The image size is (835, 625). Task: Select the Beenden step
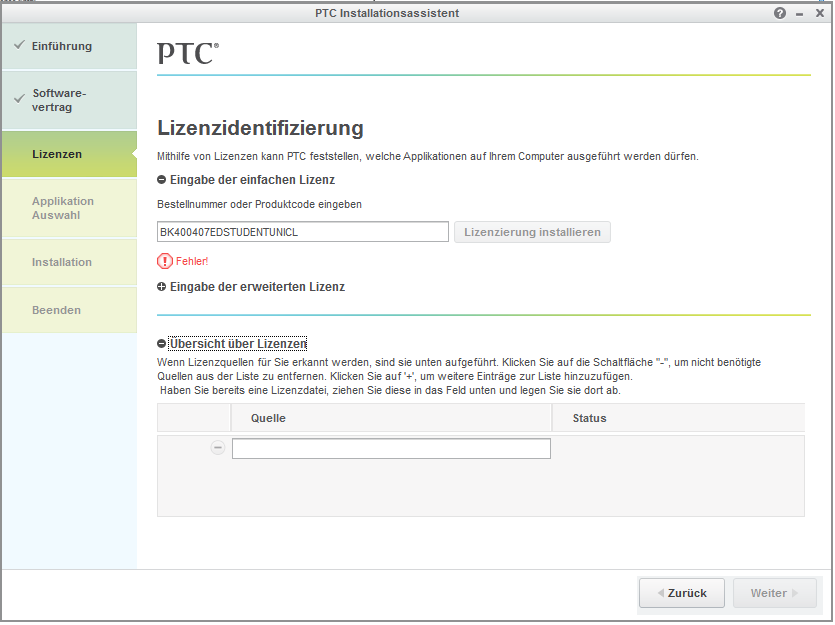point(69,310)
